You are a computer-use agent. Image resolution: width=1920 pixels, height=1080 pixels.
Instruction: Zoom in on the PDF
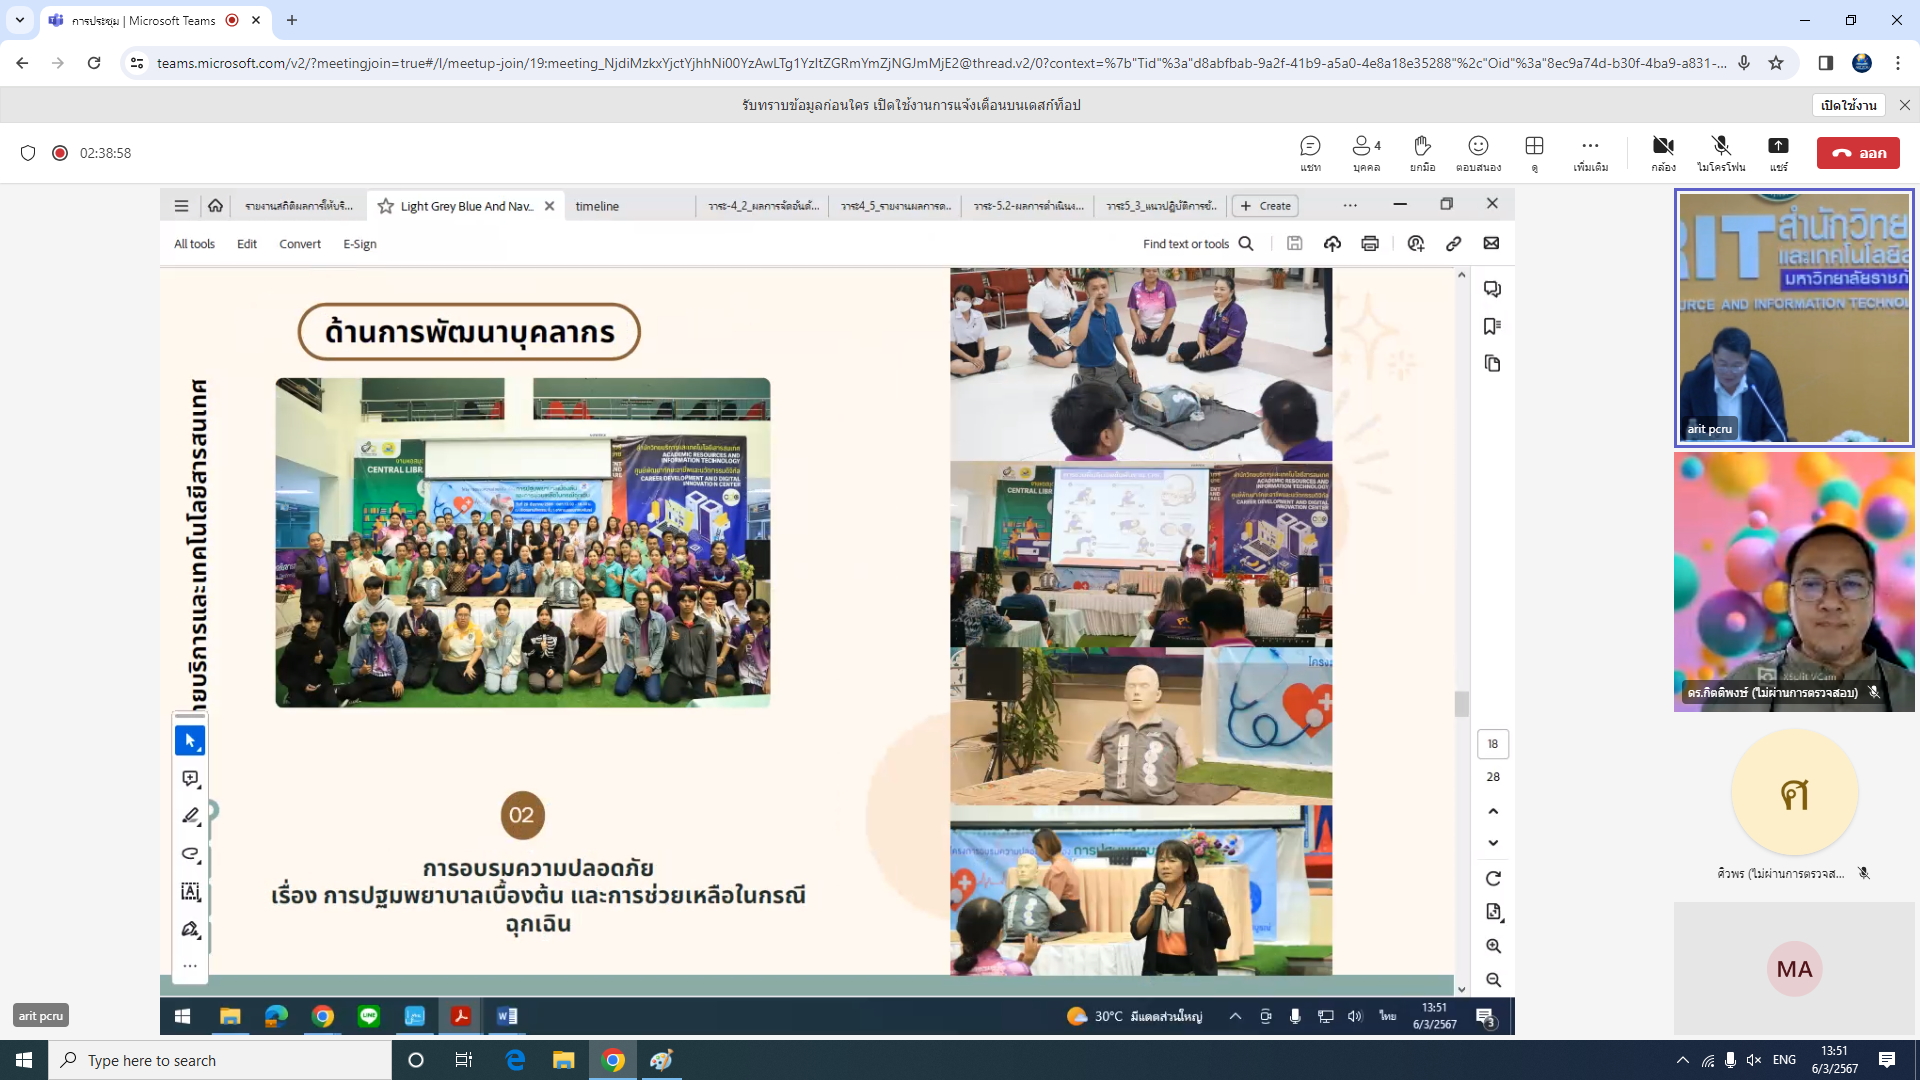[1493, 946]
